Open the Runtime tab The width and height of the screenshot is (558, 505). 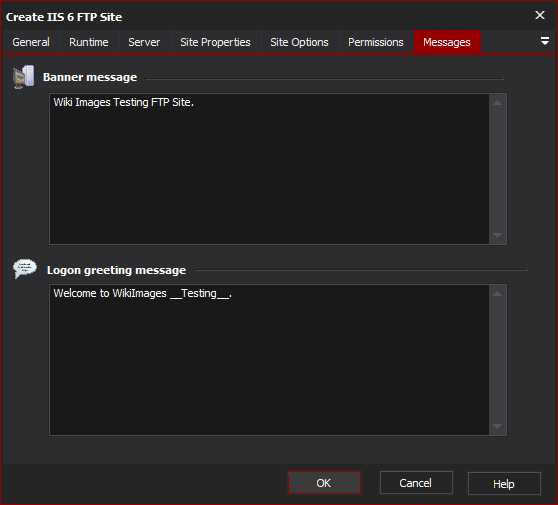[x=89, y=42]
